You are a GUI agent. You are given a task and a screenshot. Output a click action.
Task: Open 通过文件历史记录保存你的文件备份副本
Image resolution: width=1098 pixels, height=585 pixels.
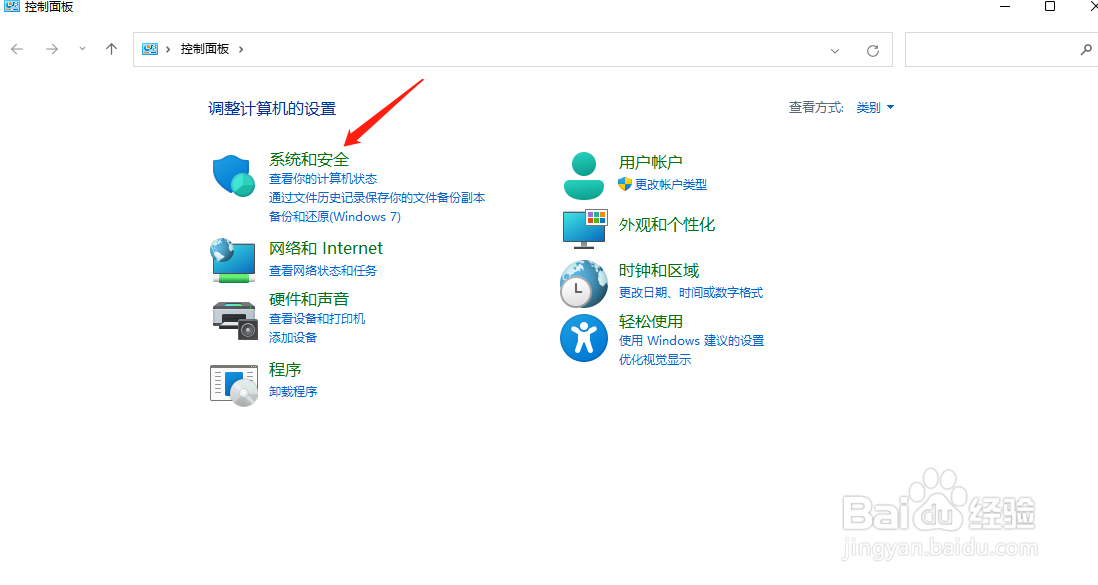377,198
